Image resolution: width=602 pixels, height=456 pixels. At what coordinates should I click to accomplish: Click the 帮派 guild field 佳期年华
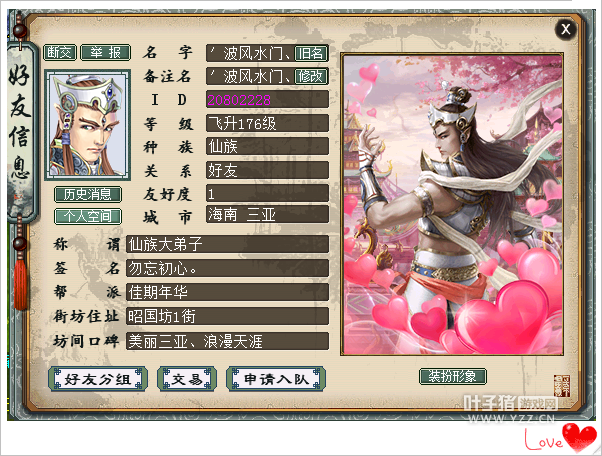[x=228, y=292]
